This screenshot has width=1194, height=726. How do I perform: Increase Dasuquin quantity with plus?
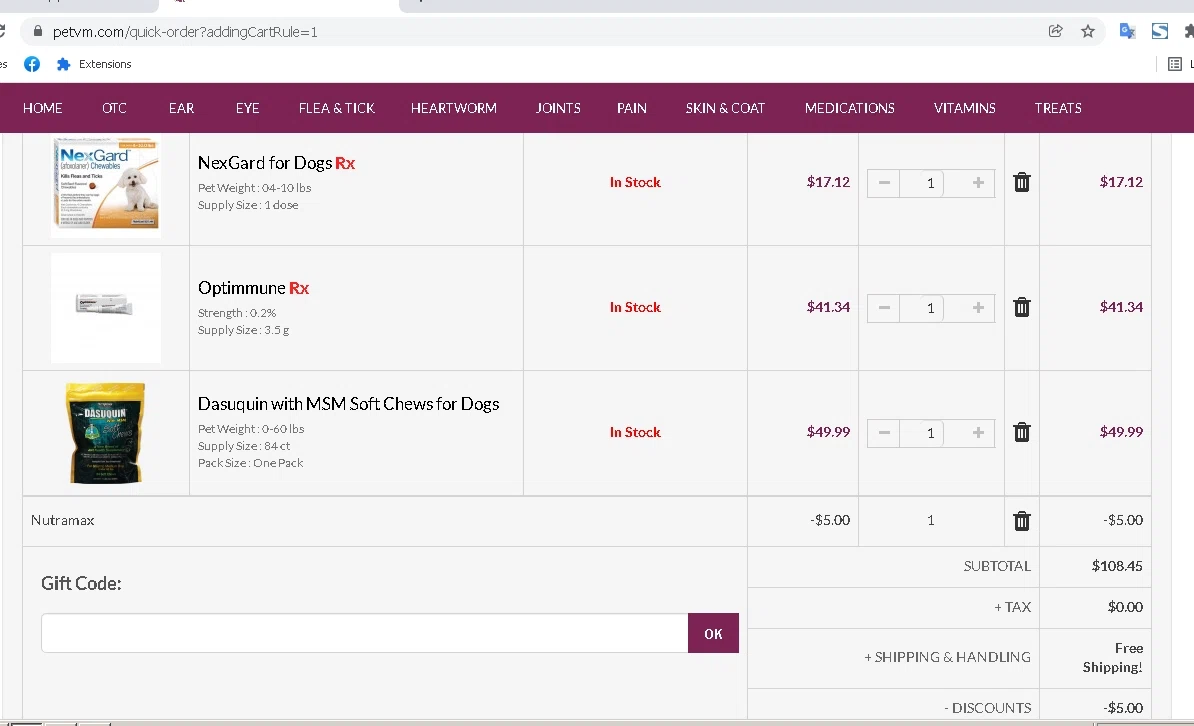tap(978, 433)
